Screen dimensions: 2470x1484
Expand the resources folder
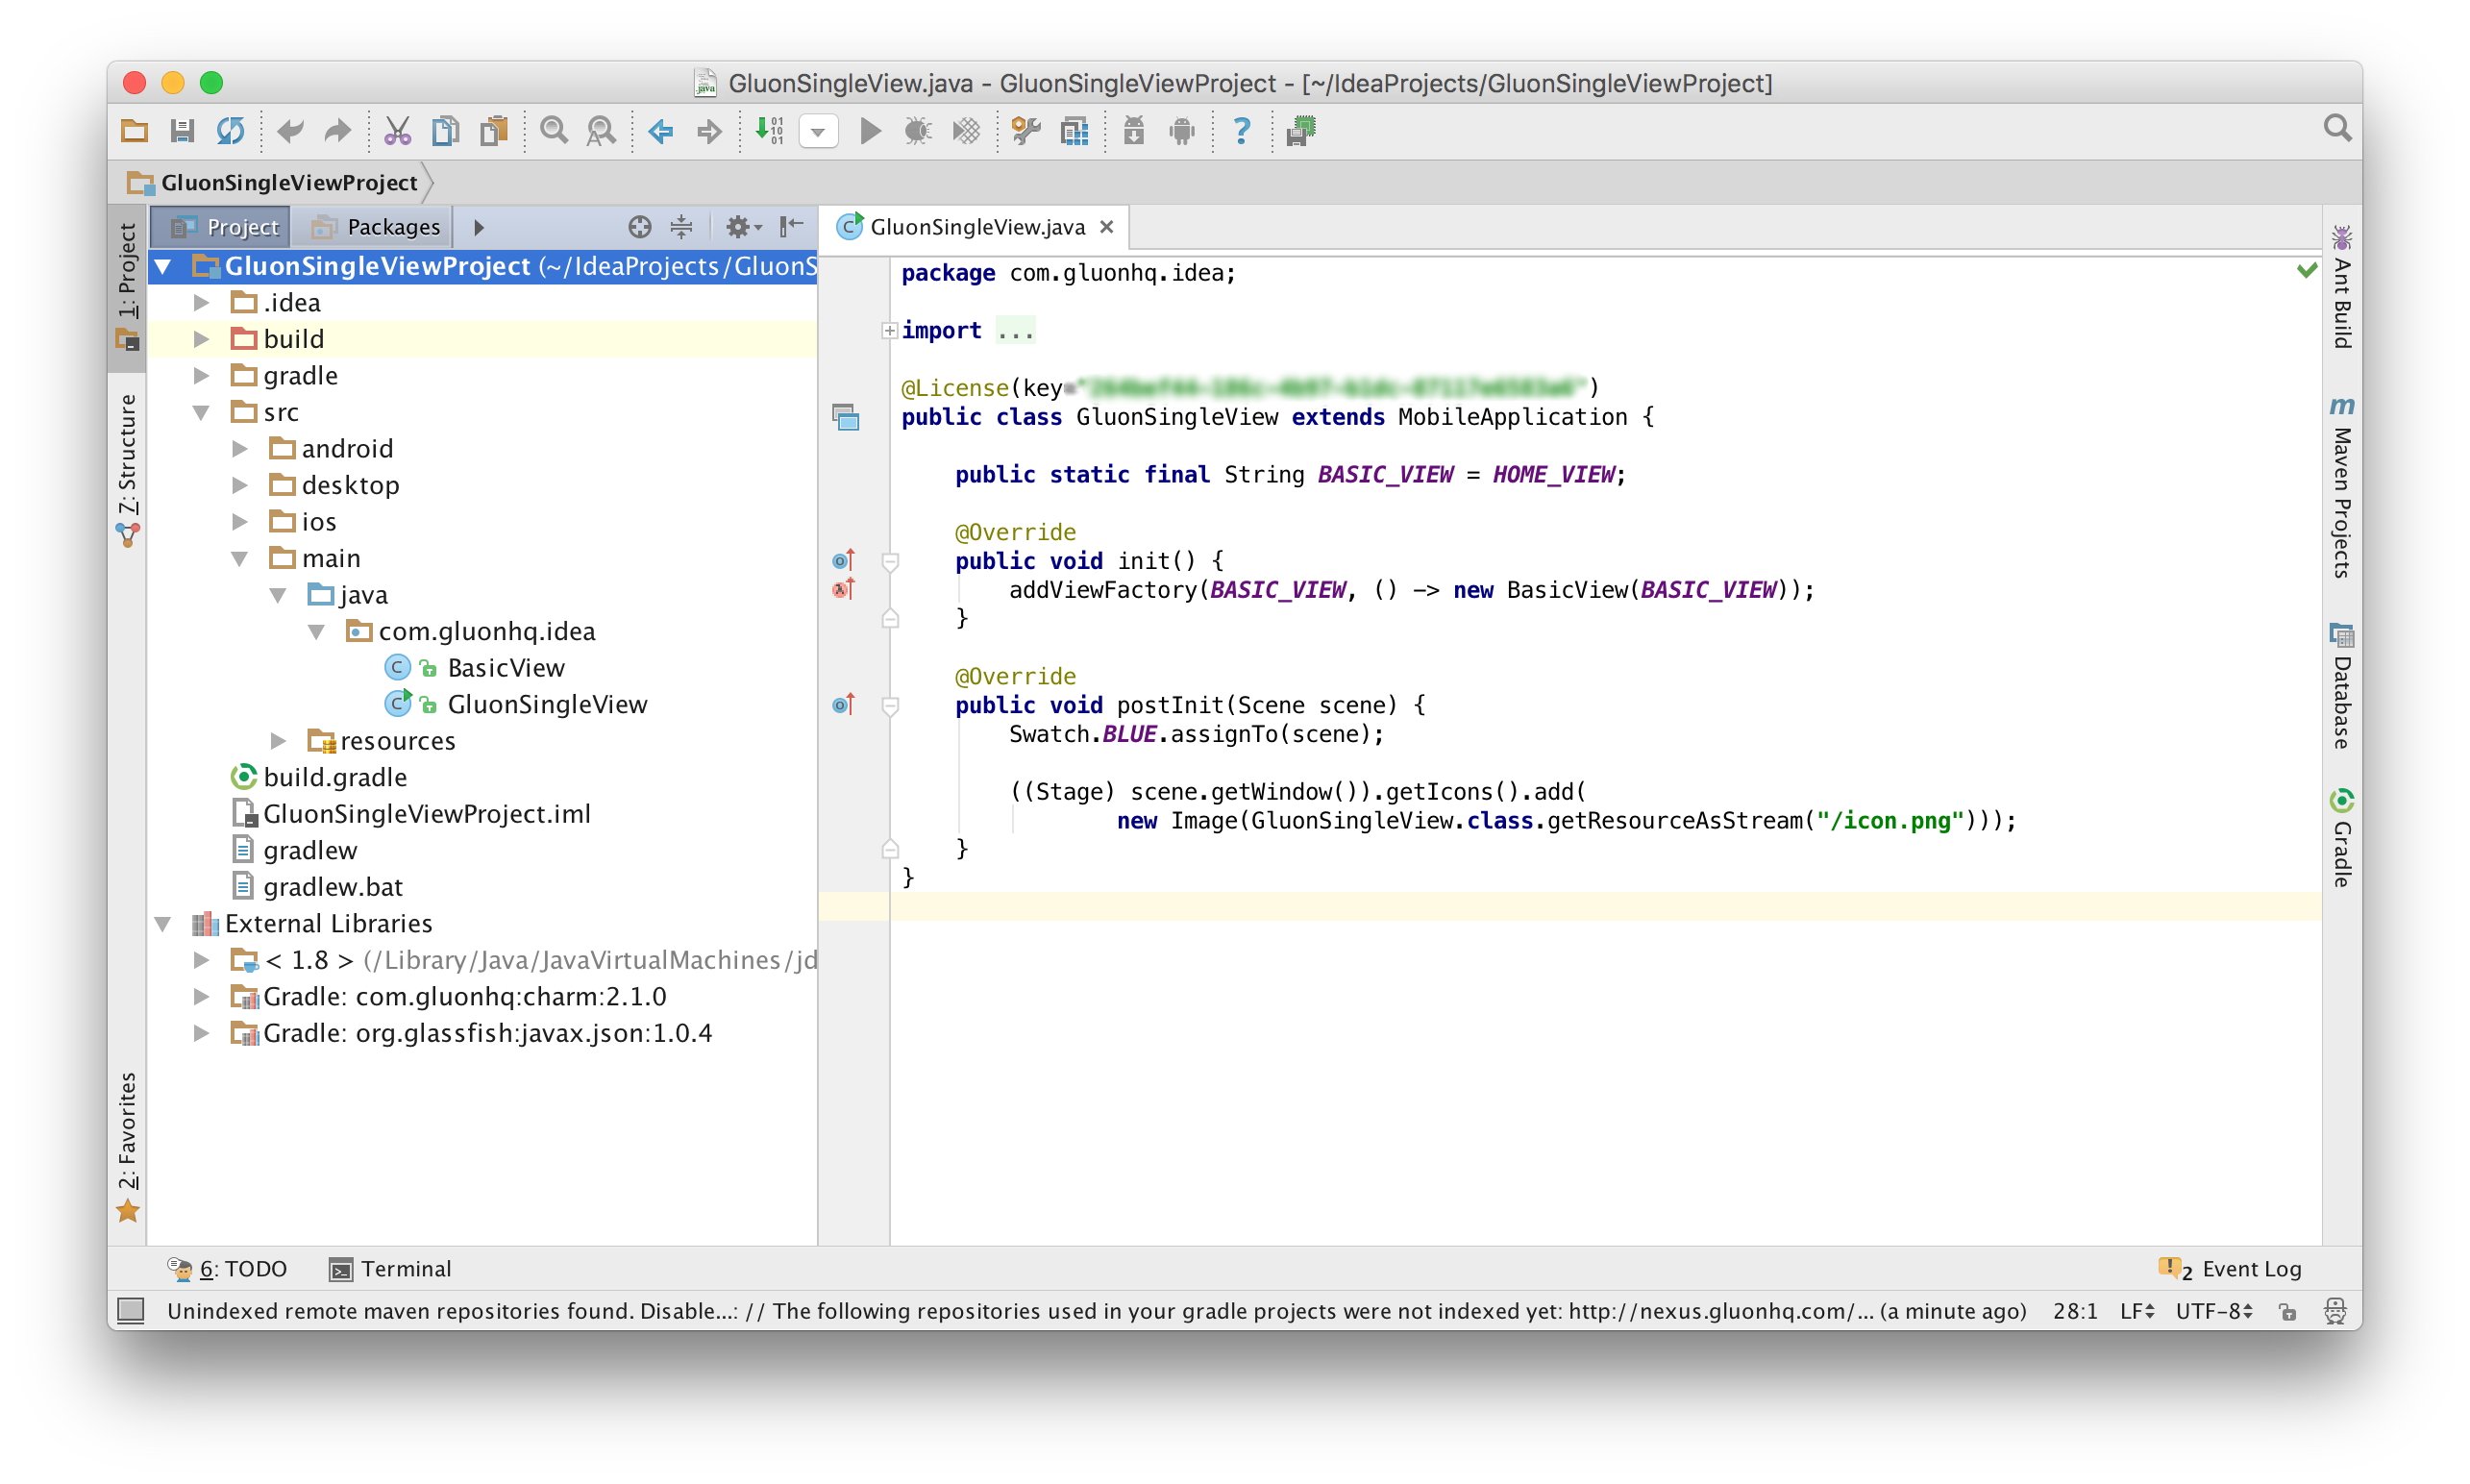pos(279,740)
